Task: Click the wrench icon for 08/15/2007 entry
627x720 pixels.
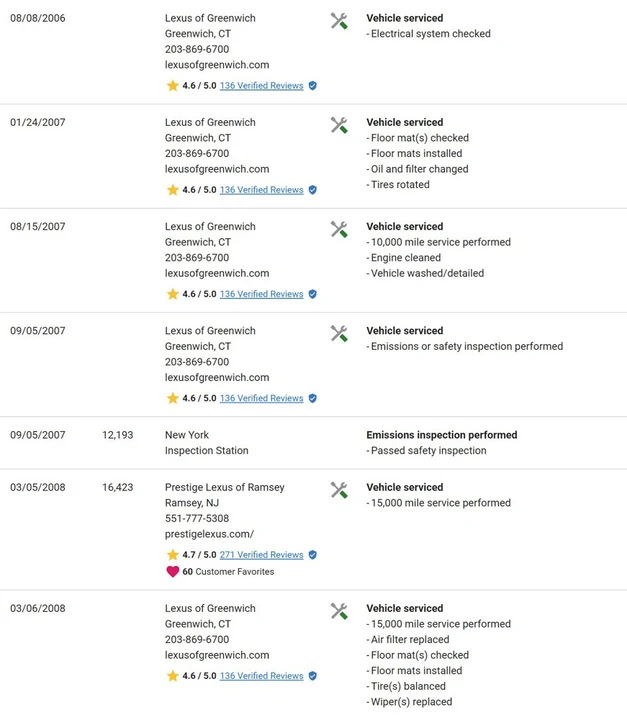Action: (x=339, y=230)
